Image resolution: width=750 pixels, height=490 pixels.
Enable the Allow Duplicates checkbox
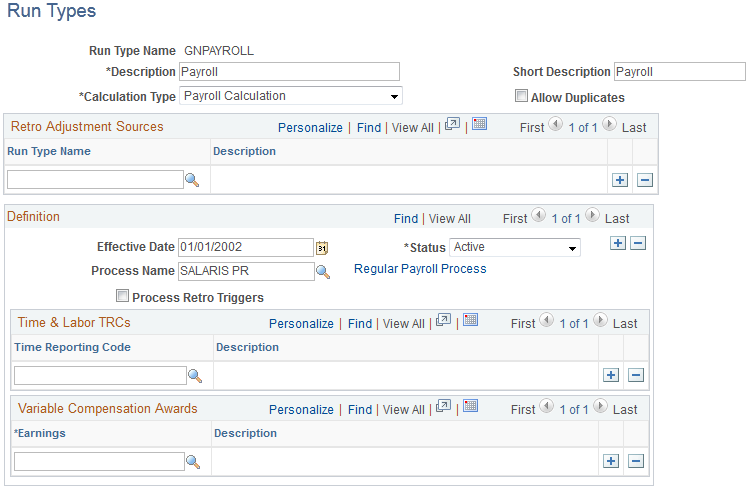click(521, 96)
